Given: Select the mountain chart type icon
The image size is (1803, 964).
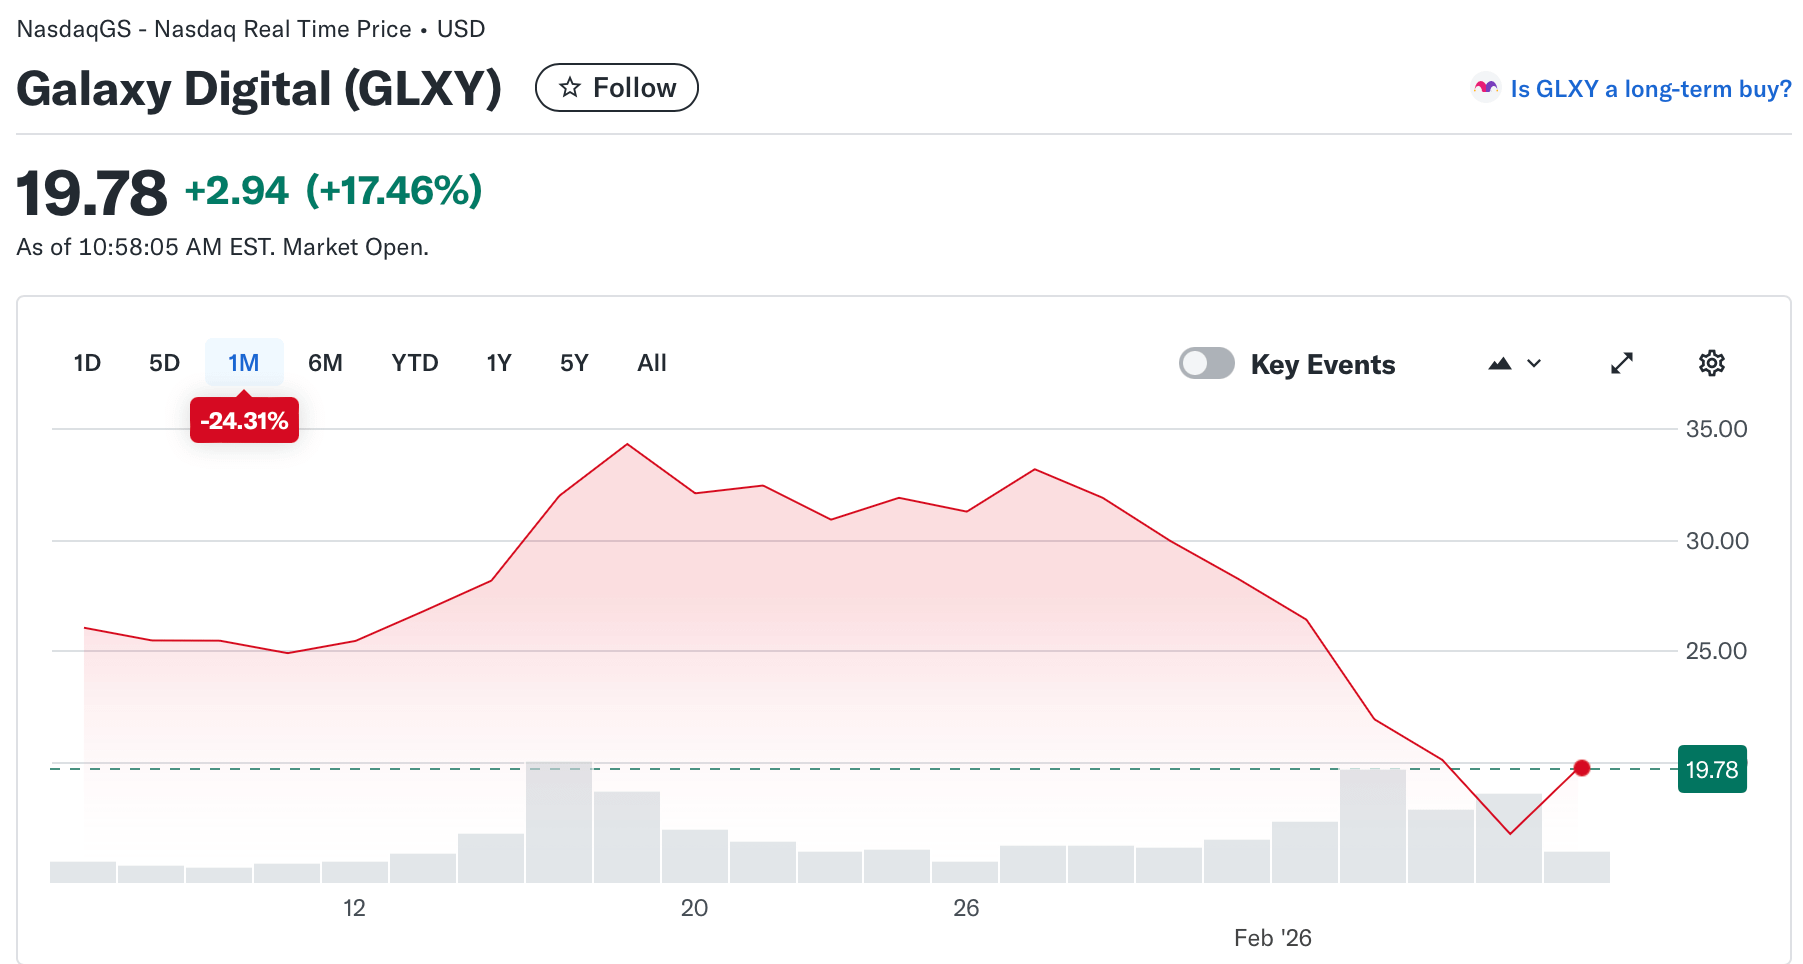Looking at the screenshot, I should click(1500, 363).
